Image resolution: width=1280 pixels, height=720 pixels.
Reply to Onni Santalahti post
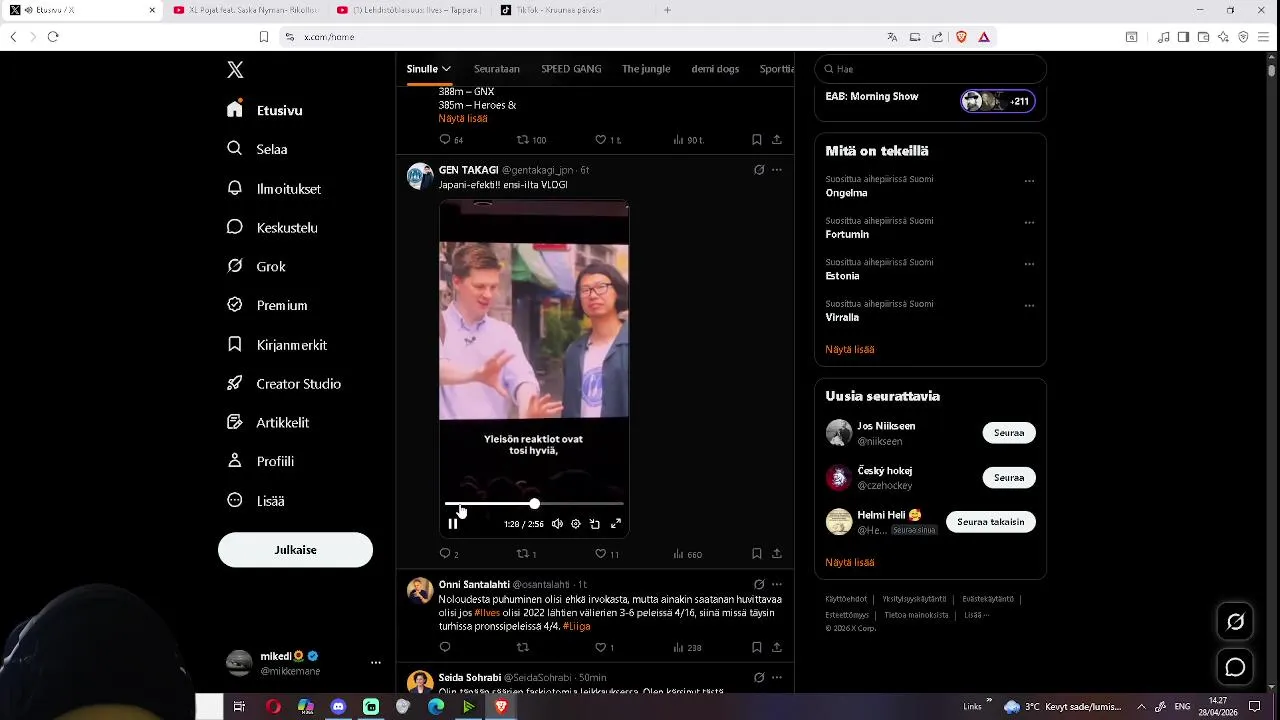tap(445, 648)
